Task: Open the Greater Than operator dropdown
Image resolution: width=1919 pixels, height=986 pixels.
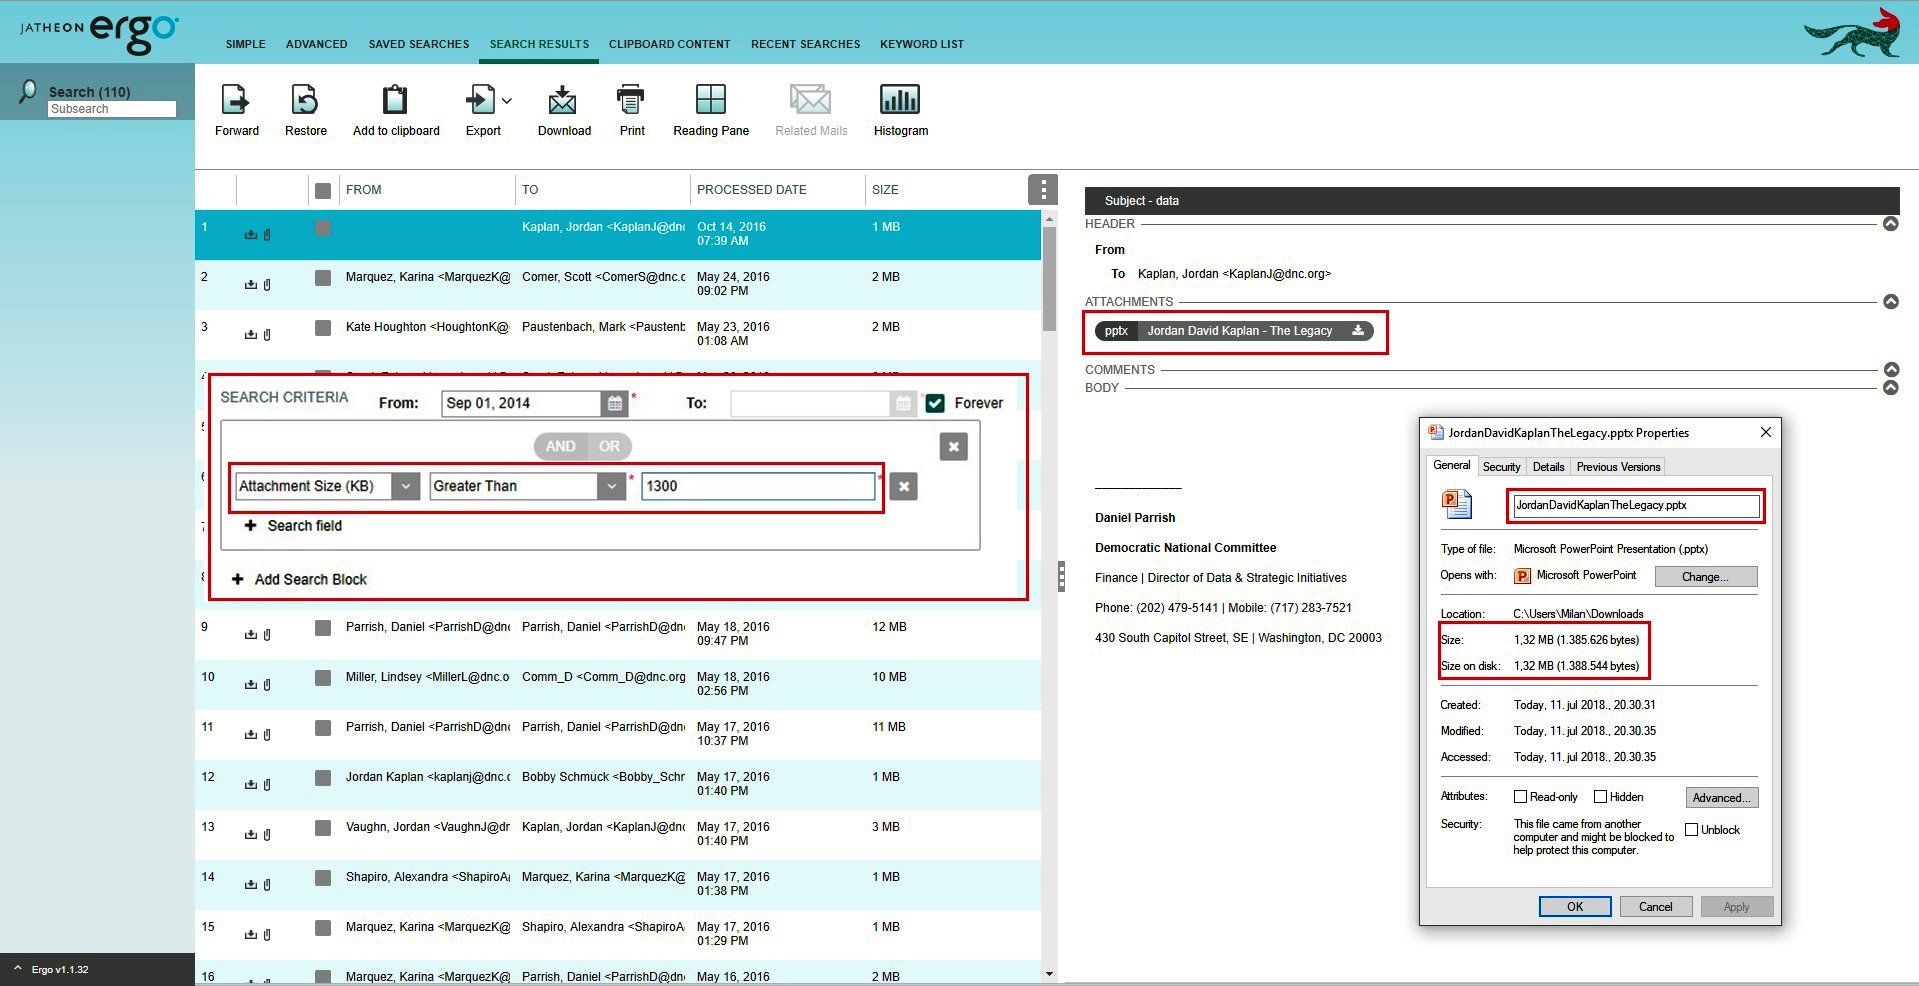Action: (612, 486)
